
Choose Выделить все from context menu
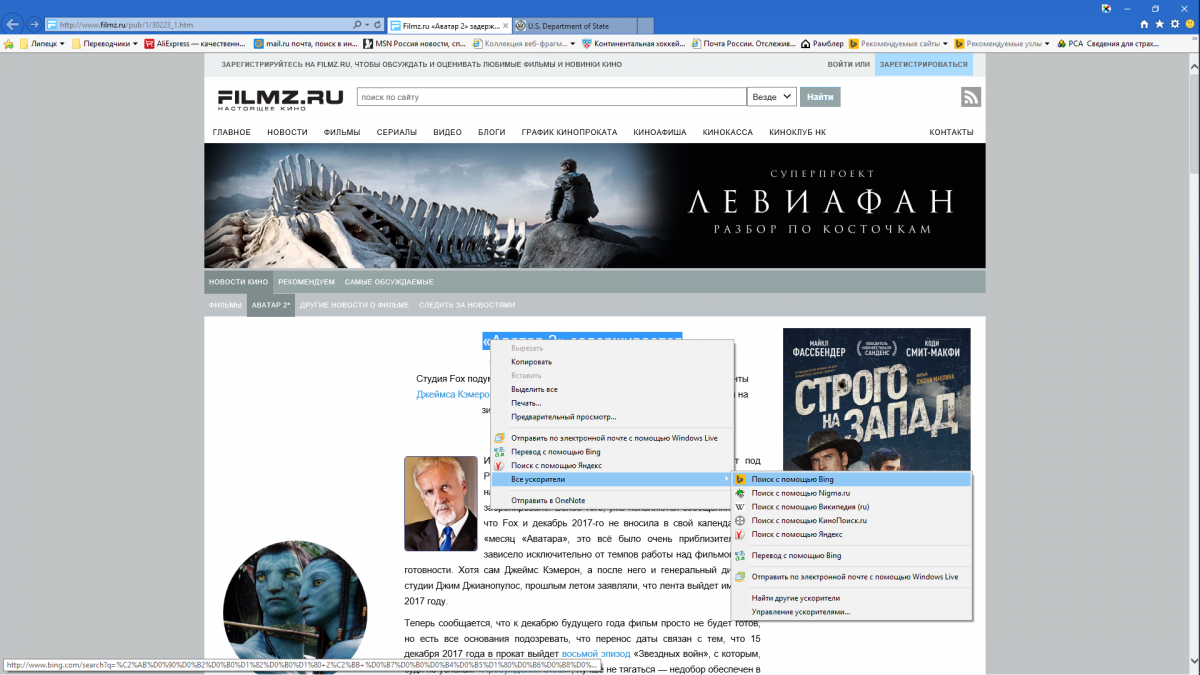pyautogui.click(x=612, y=389)
